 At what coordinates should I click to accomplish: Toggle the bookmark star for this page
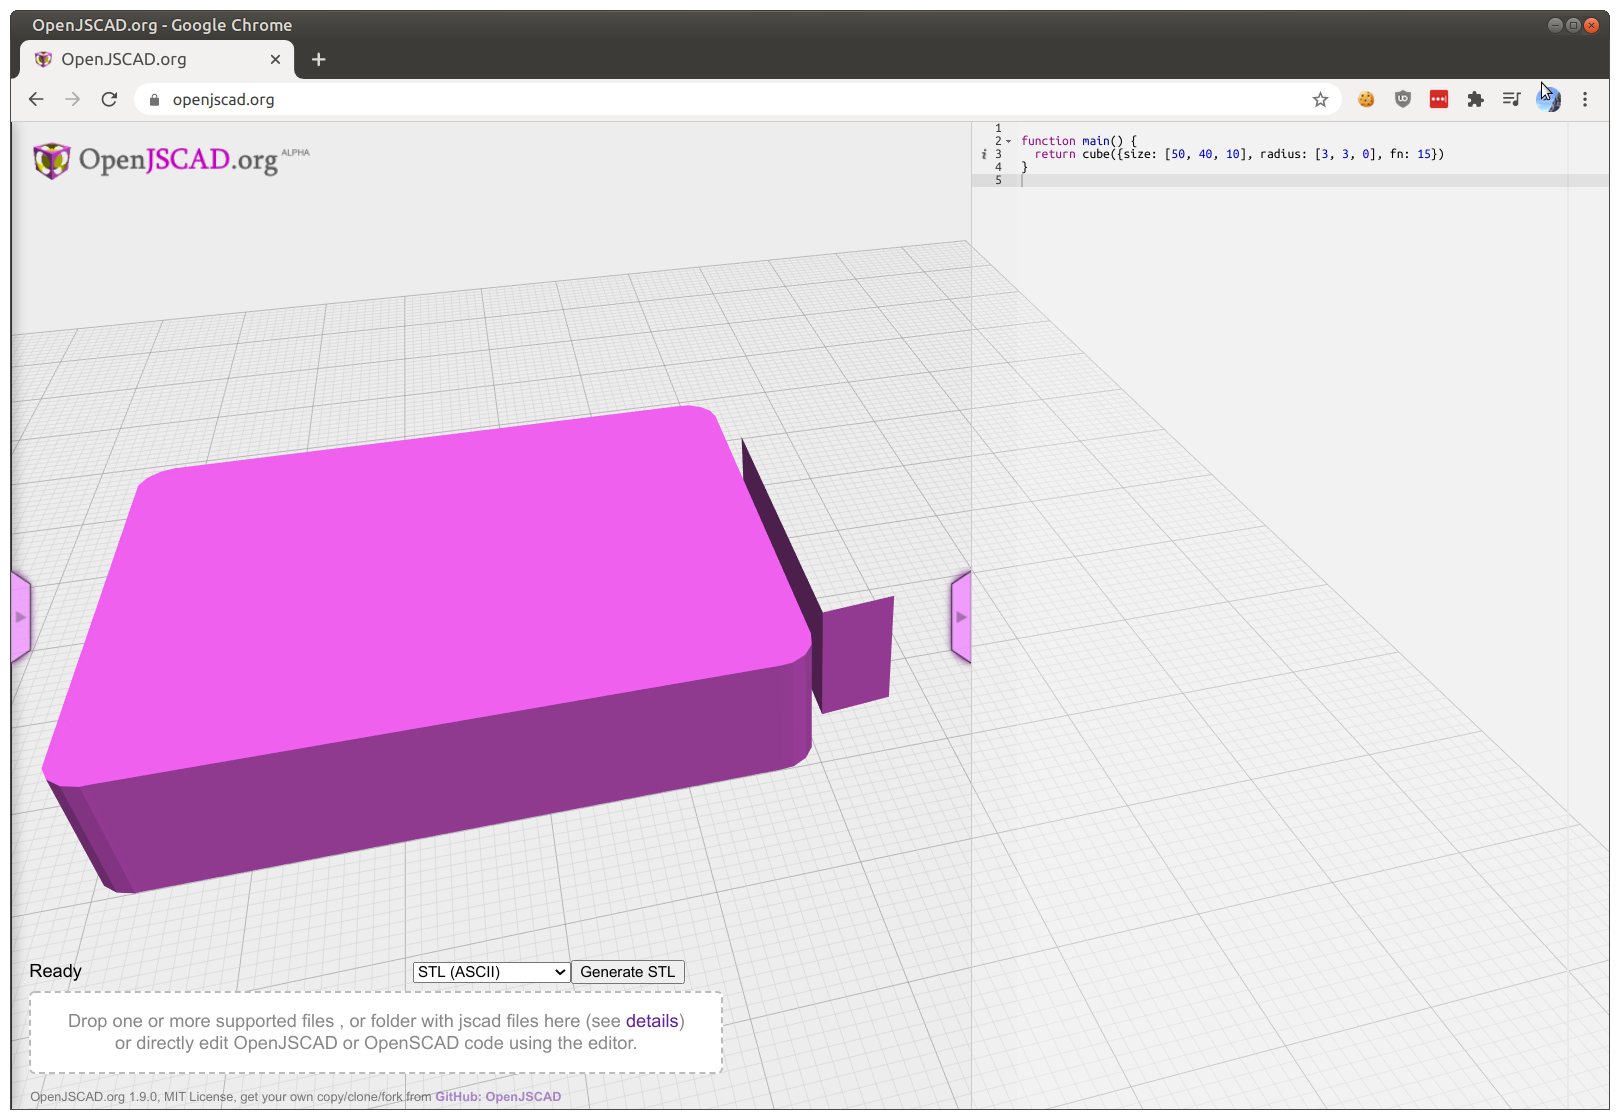tap(1320, 99)
